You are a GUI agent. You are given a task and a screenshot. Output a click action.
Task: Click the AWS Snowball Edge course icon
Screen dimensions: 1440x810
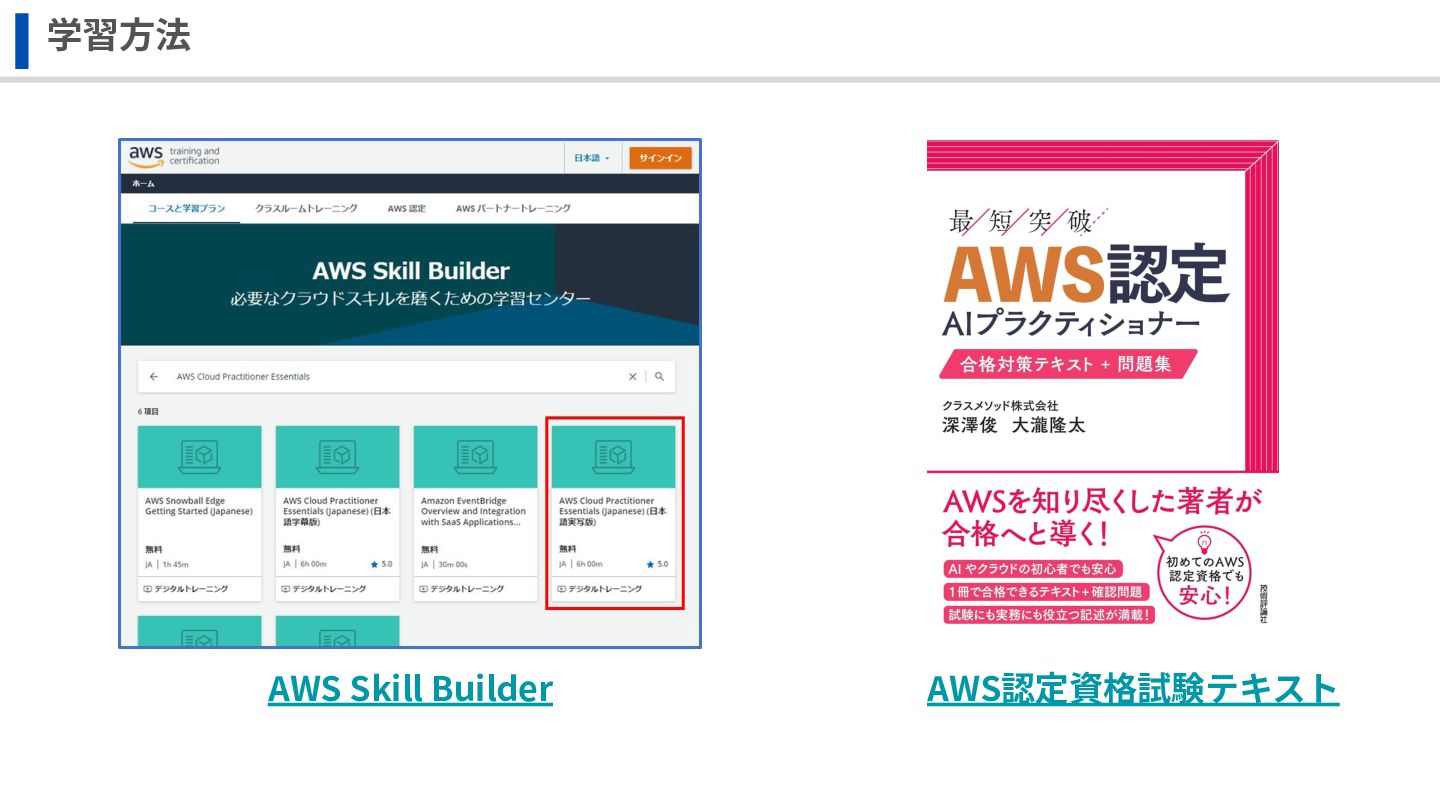200,456
